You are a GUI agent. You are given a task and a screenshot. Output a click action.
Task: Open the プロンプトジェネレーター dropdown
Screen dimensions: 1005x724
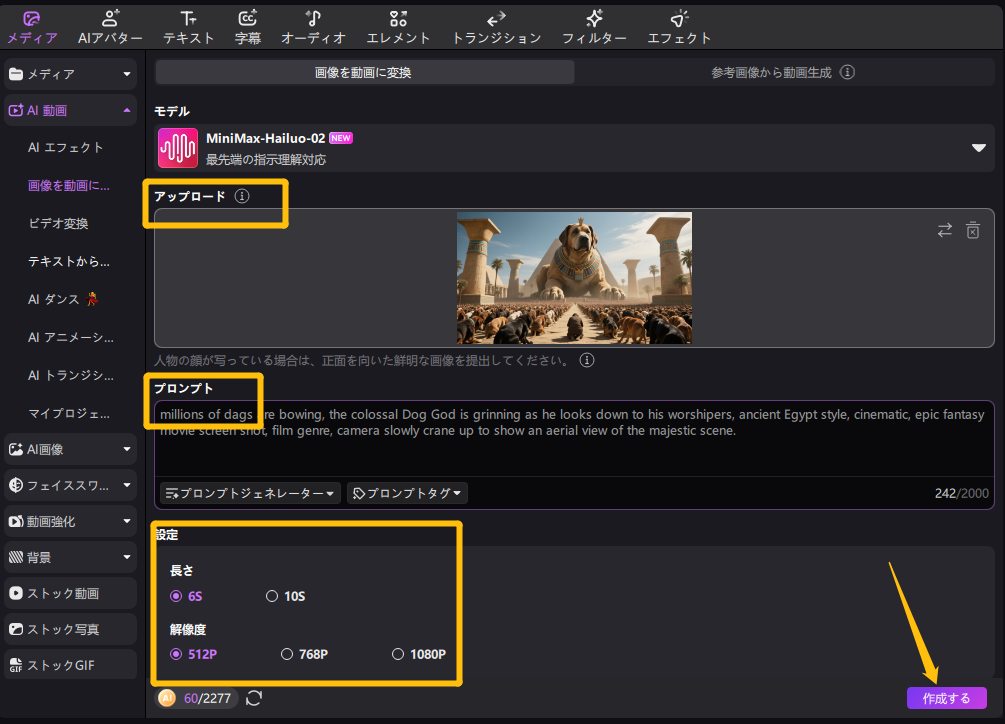pos(250,493)
